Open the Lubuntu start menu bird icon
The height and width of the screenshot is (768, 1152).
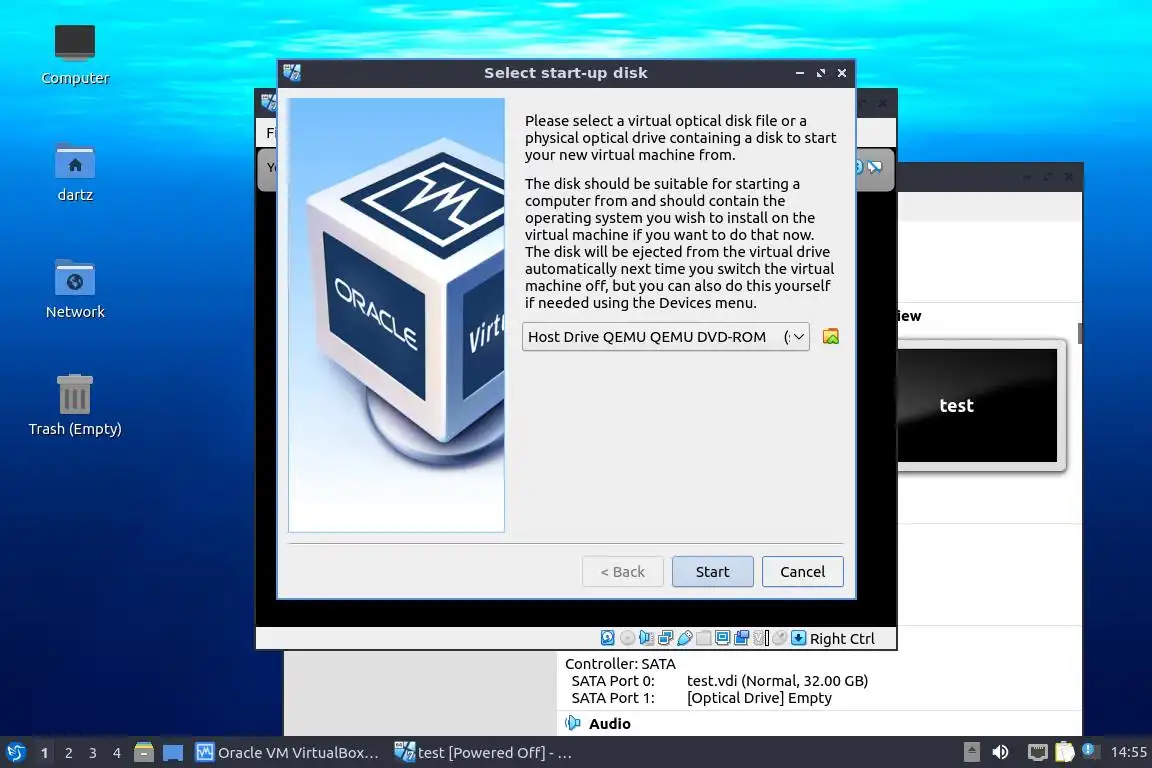16,752
